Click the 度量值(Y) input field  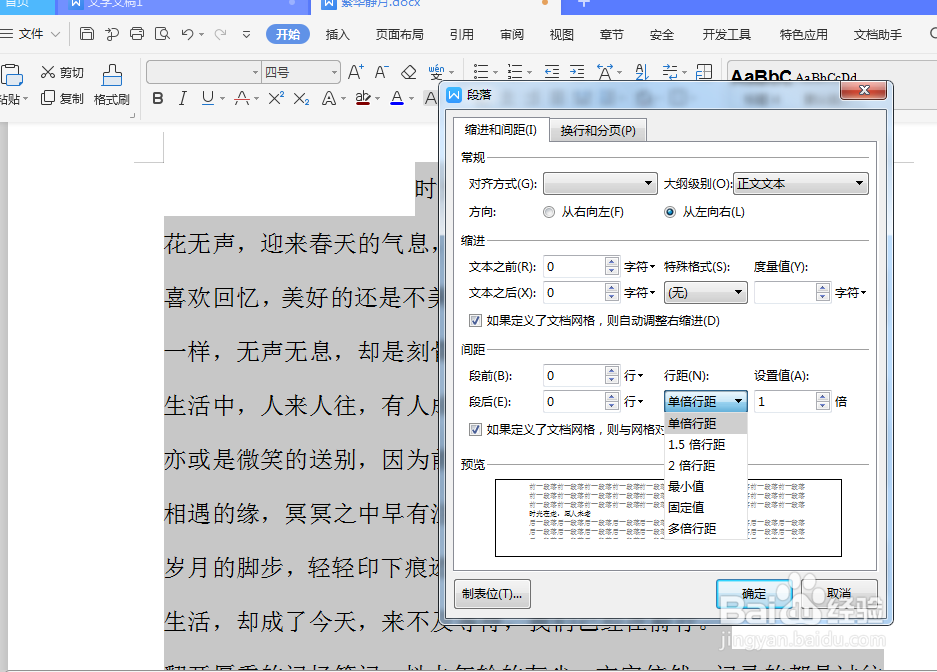tap(785, 293)
